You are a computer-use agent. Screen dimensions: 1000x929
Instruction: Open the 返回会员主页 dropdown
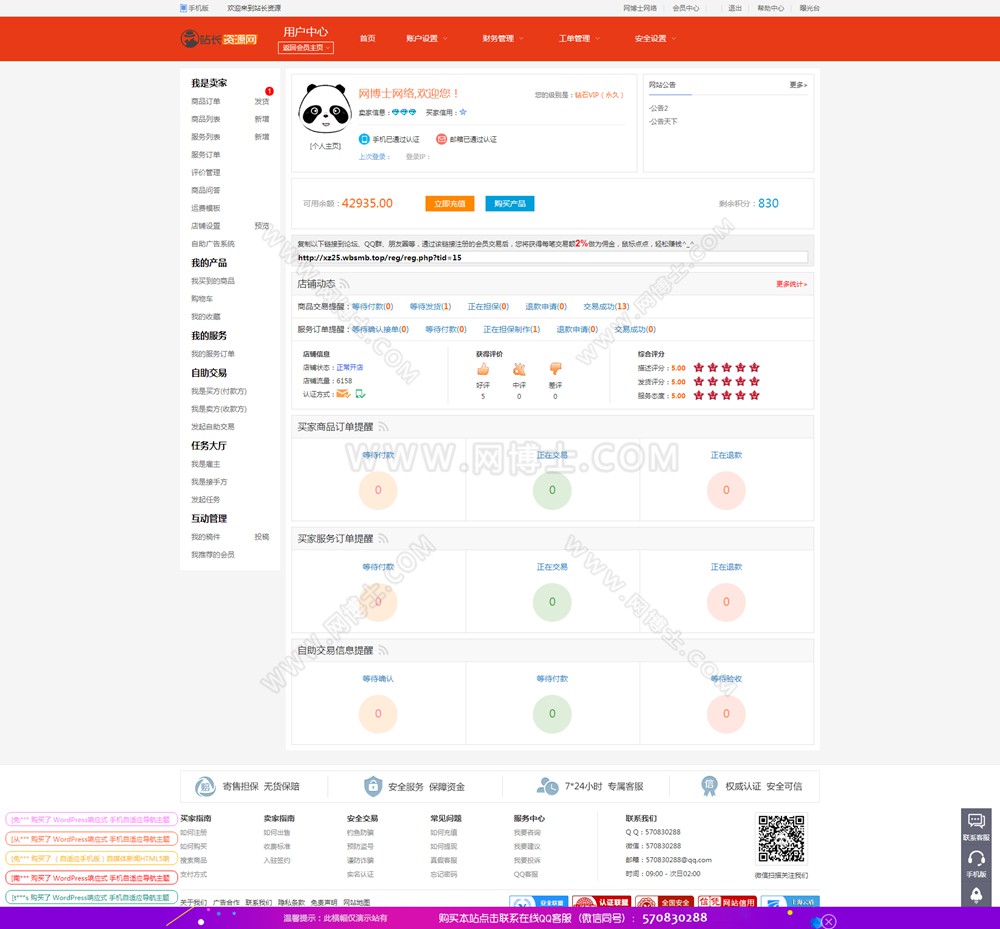306,48
